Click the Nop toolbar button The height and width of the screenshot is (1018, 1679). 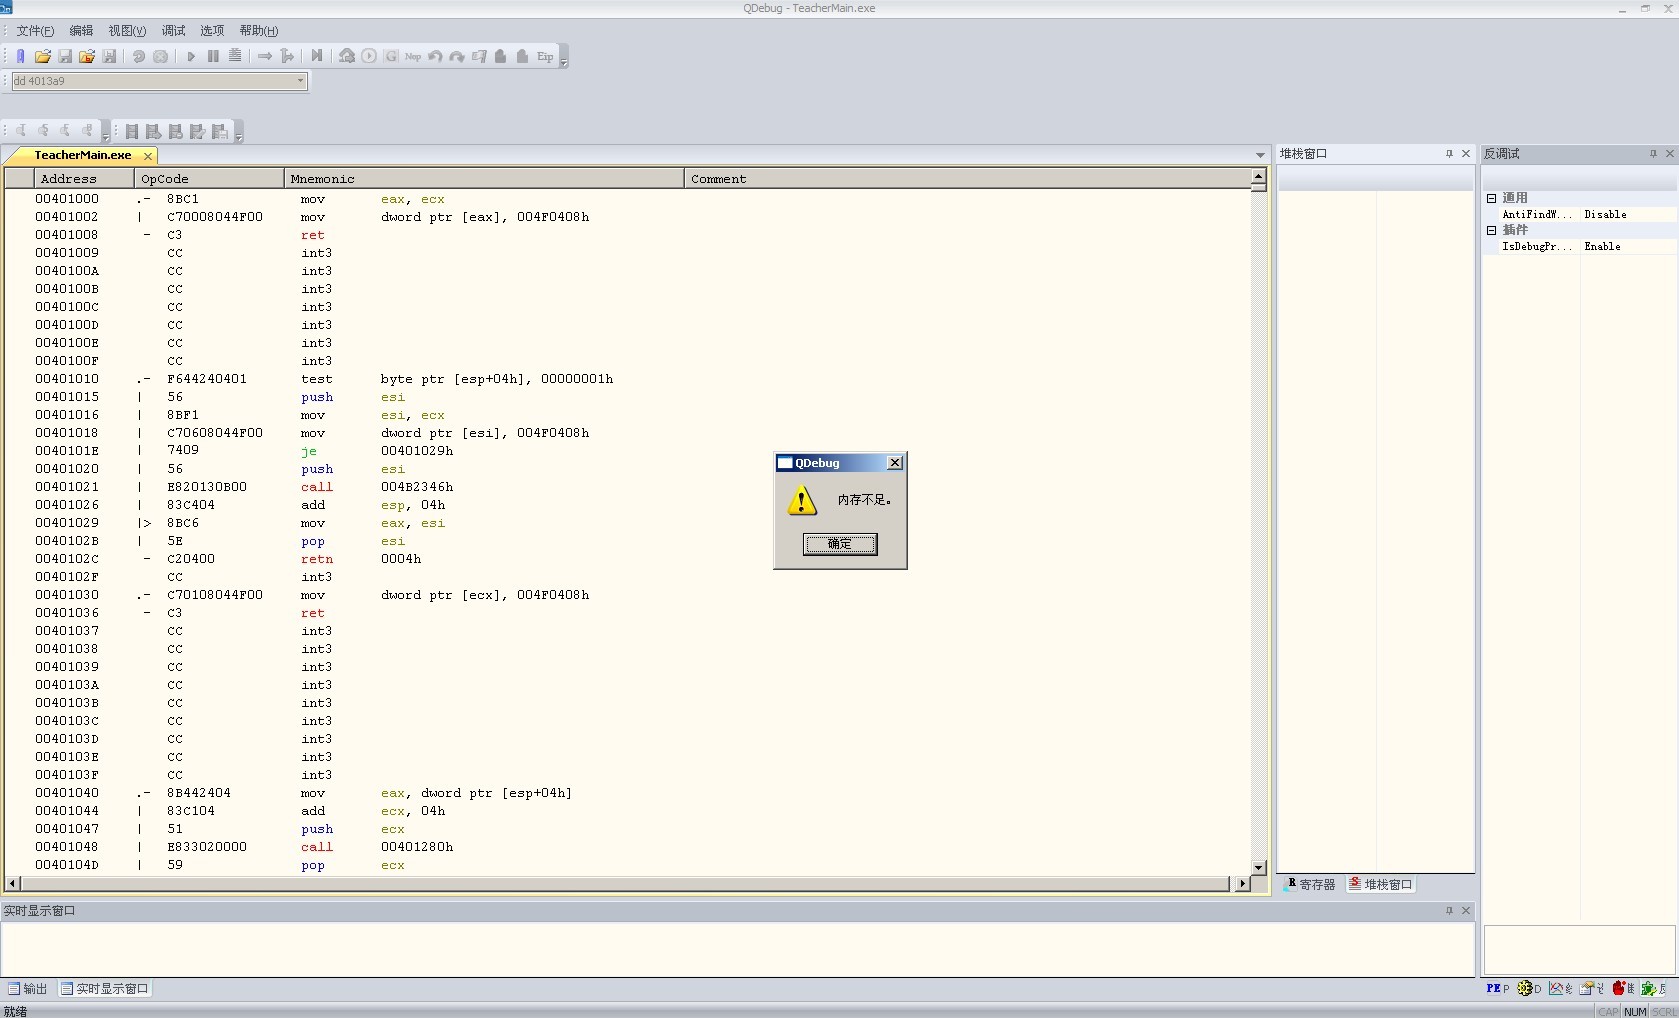pos(413,57)
